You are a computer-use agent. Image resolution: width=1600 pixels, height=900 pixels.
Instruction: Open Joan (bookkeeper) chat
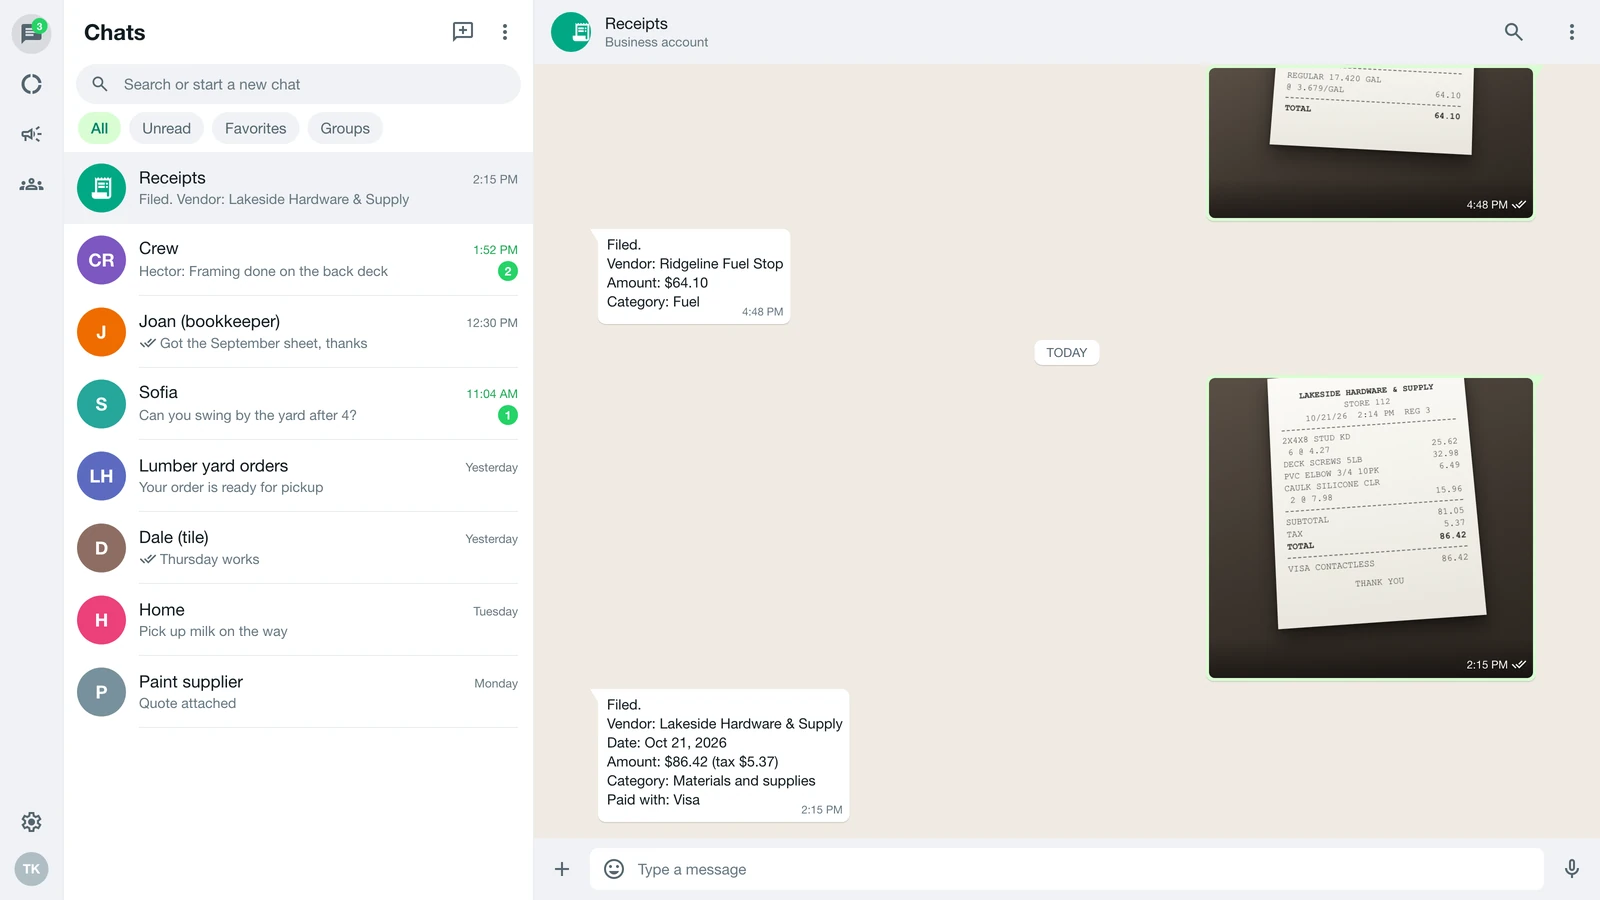[x=298, y=332]
